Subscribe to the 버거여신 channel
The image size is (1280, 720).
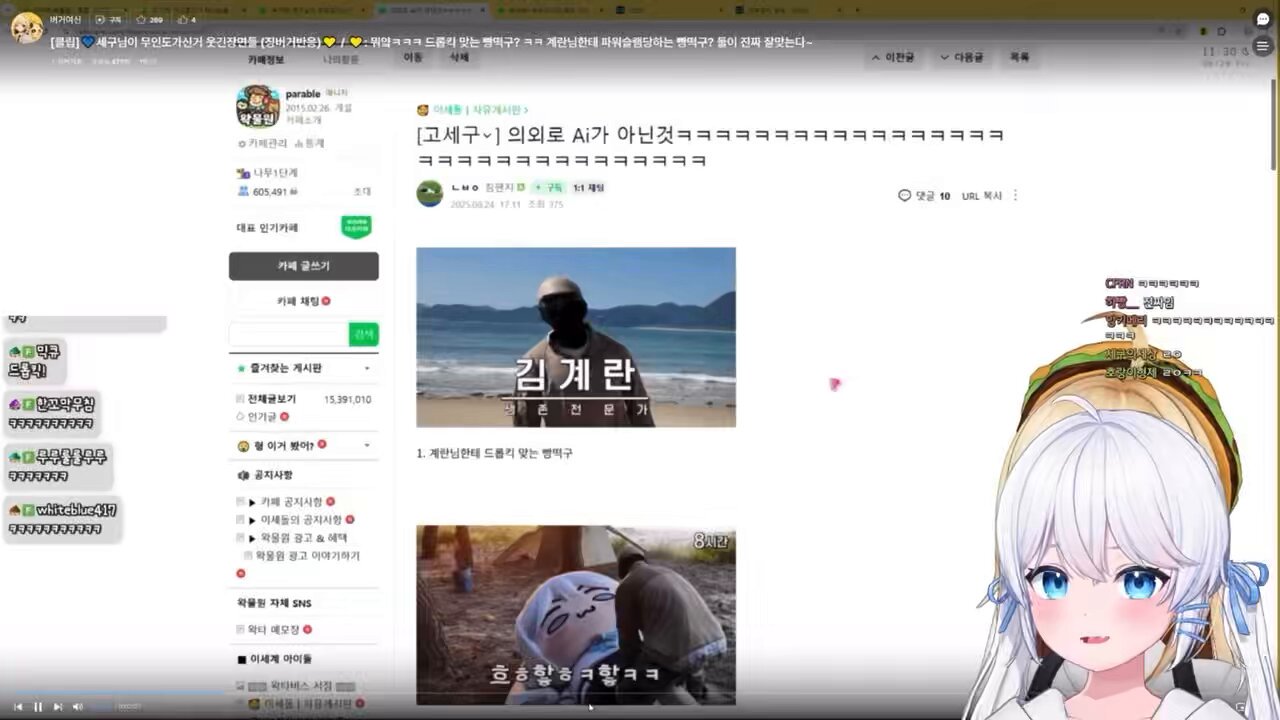pyautogui.click(x=107, y=19)
